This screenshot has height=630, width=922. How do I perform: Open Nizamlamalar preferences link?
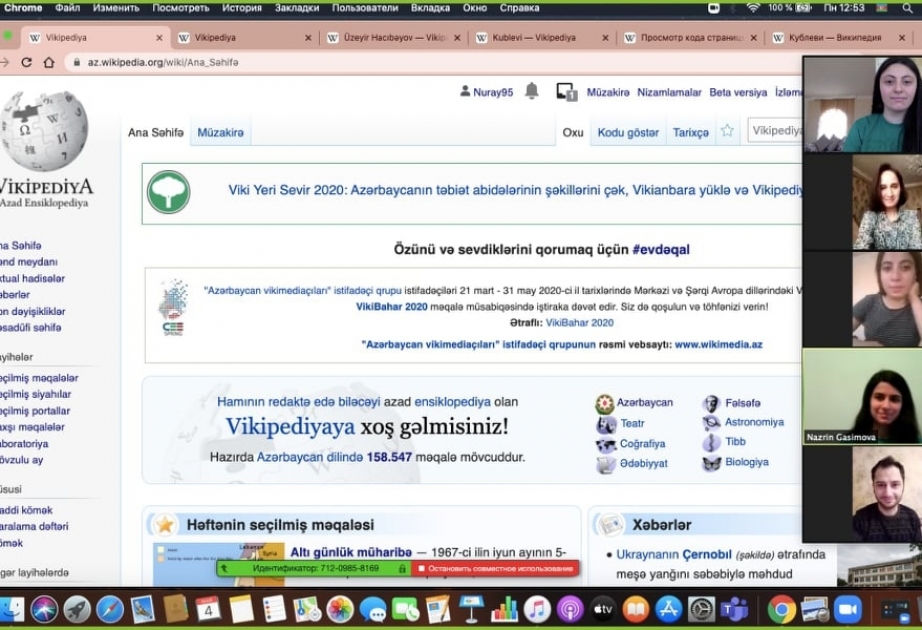pyautogui.click(x=669, y=92)
